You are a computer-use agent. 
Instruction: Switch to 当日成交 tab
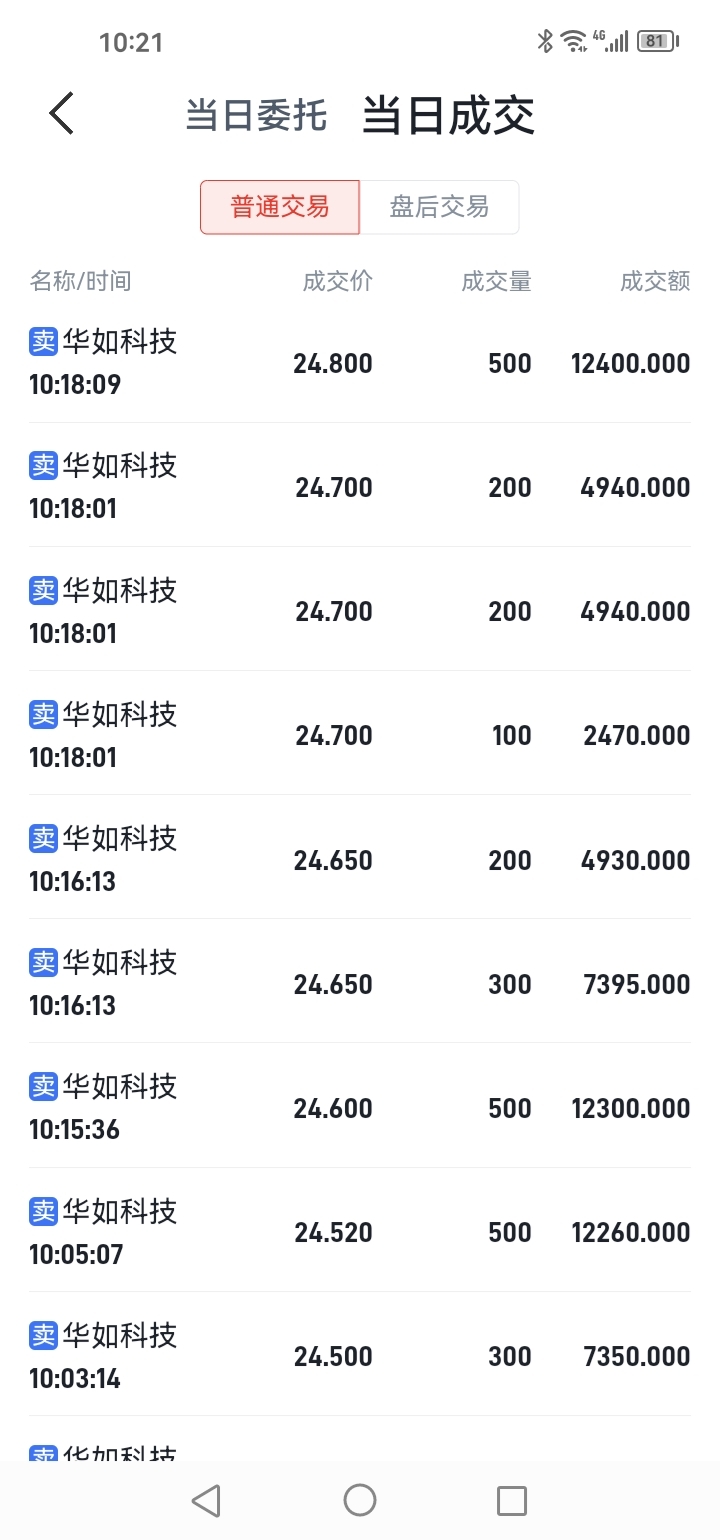click(x=448, y=115)
